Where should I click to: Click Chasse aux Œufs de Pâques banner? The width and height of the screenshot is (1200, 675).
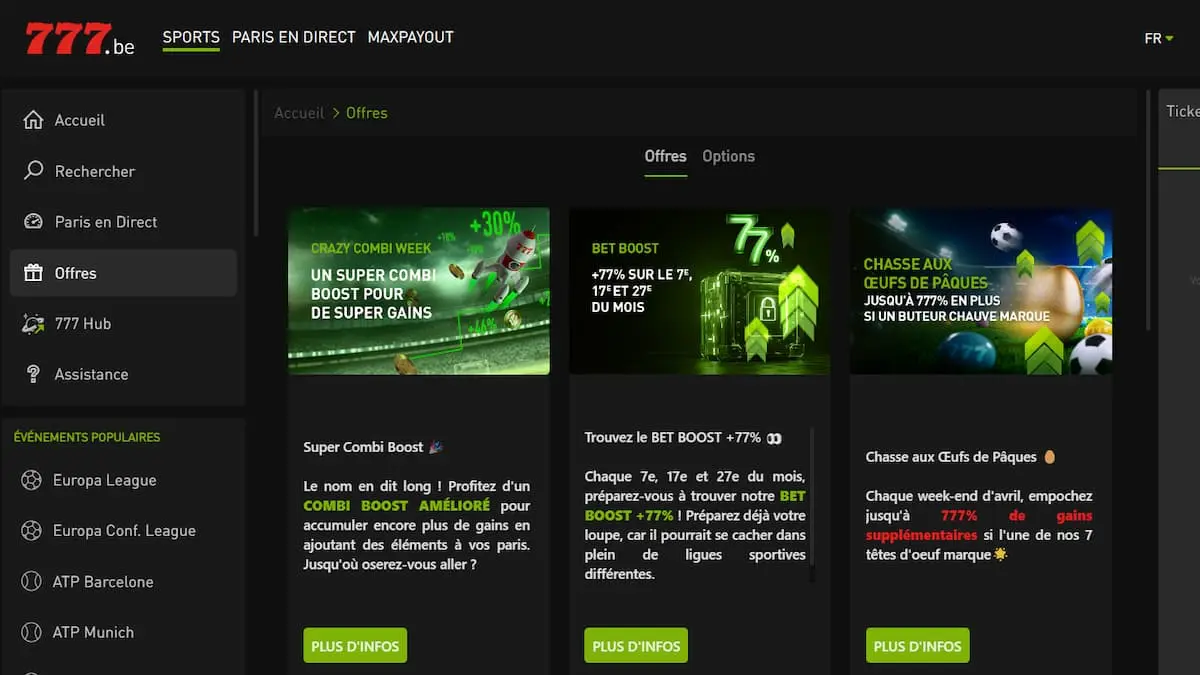[x=981, y=291]
